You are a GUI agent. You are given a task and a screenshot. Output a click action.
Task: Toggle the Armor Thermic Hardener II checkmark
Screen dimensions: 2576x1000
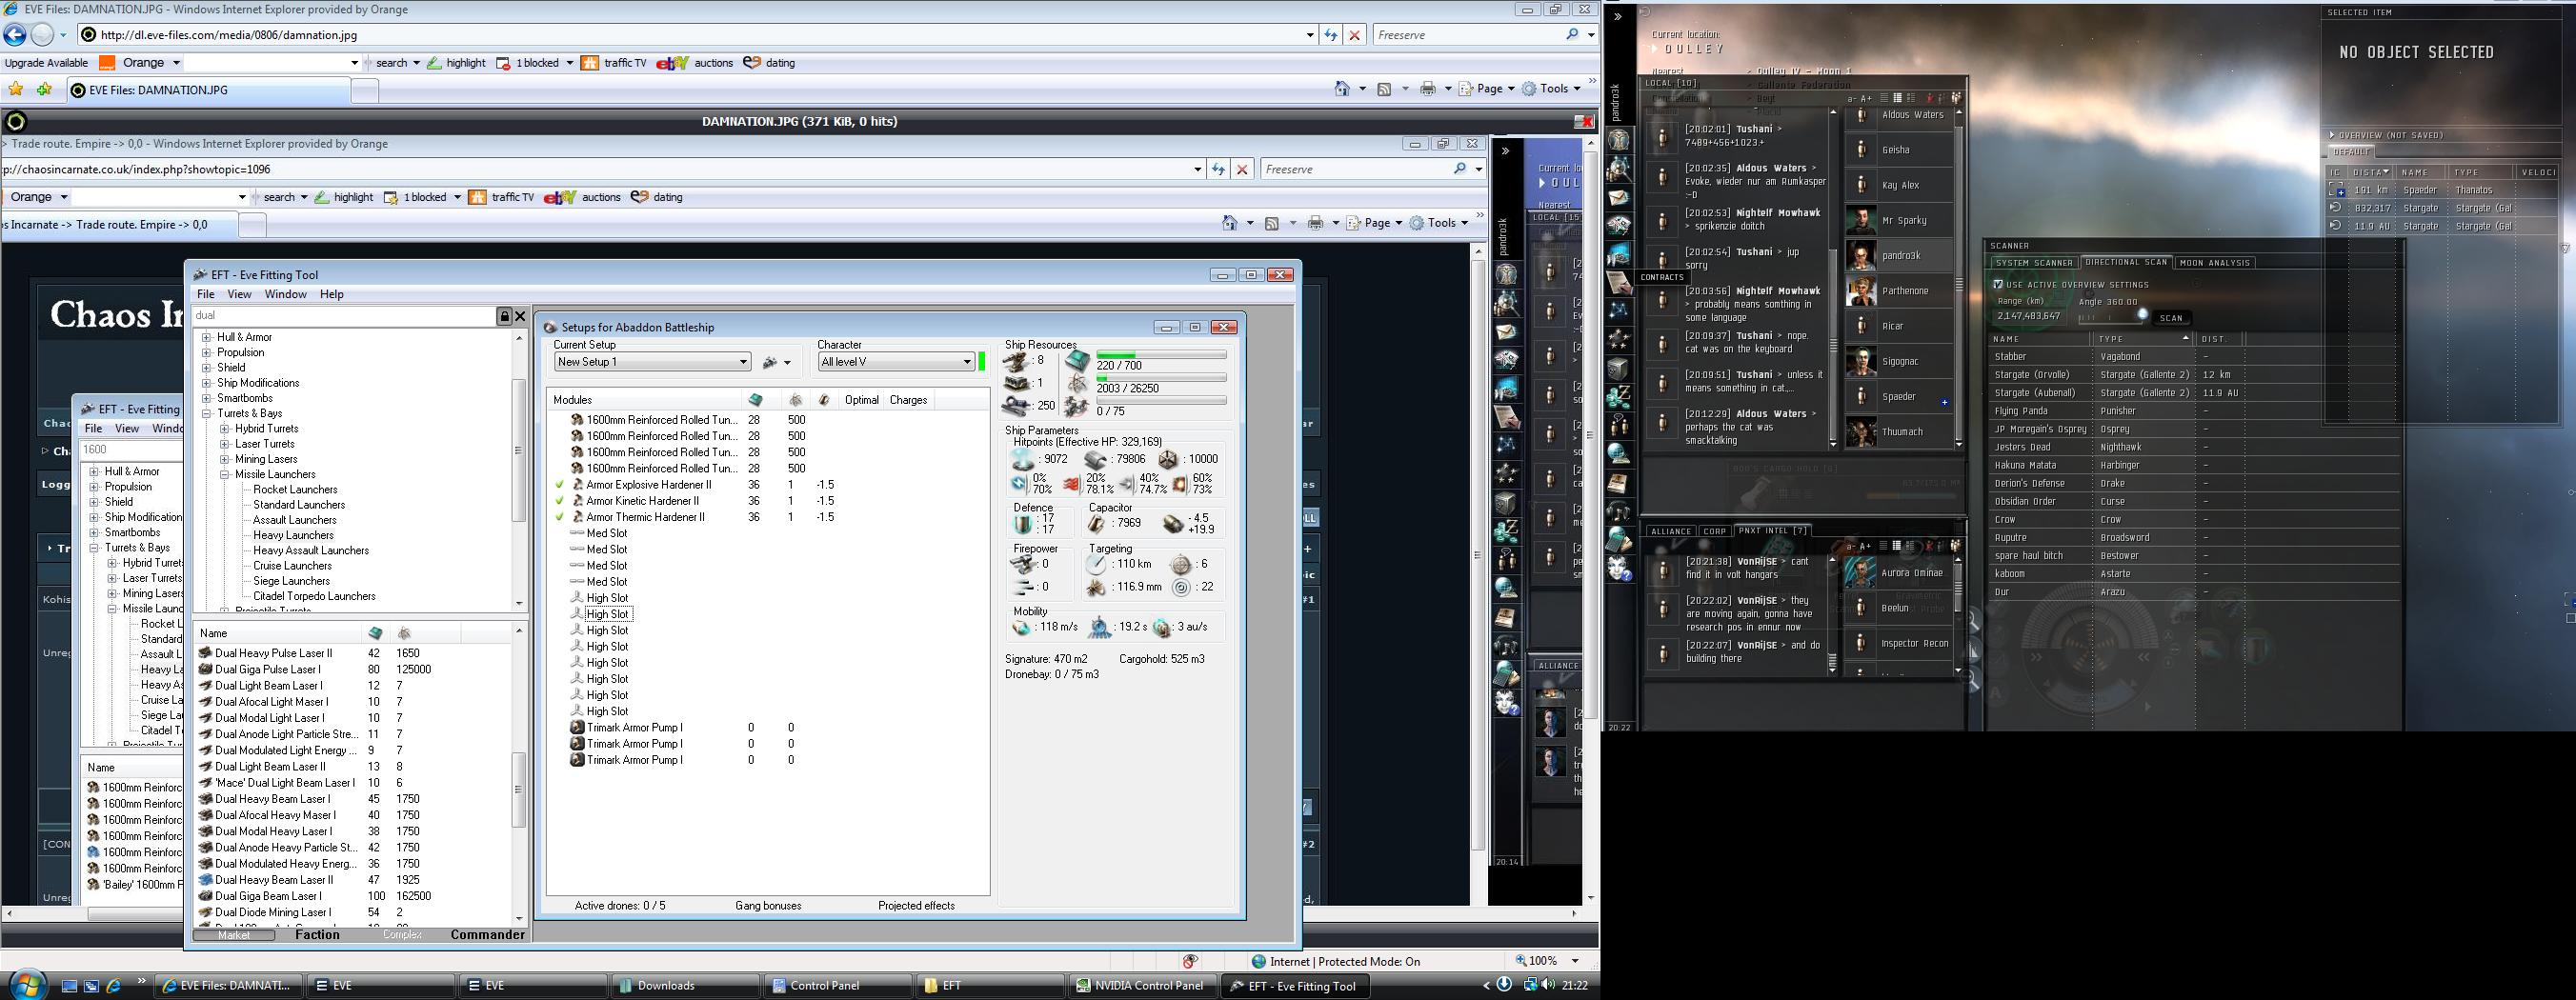coord(560,517)
